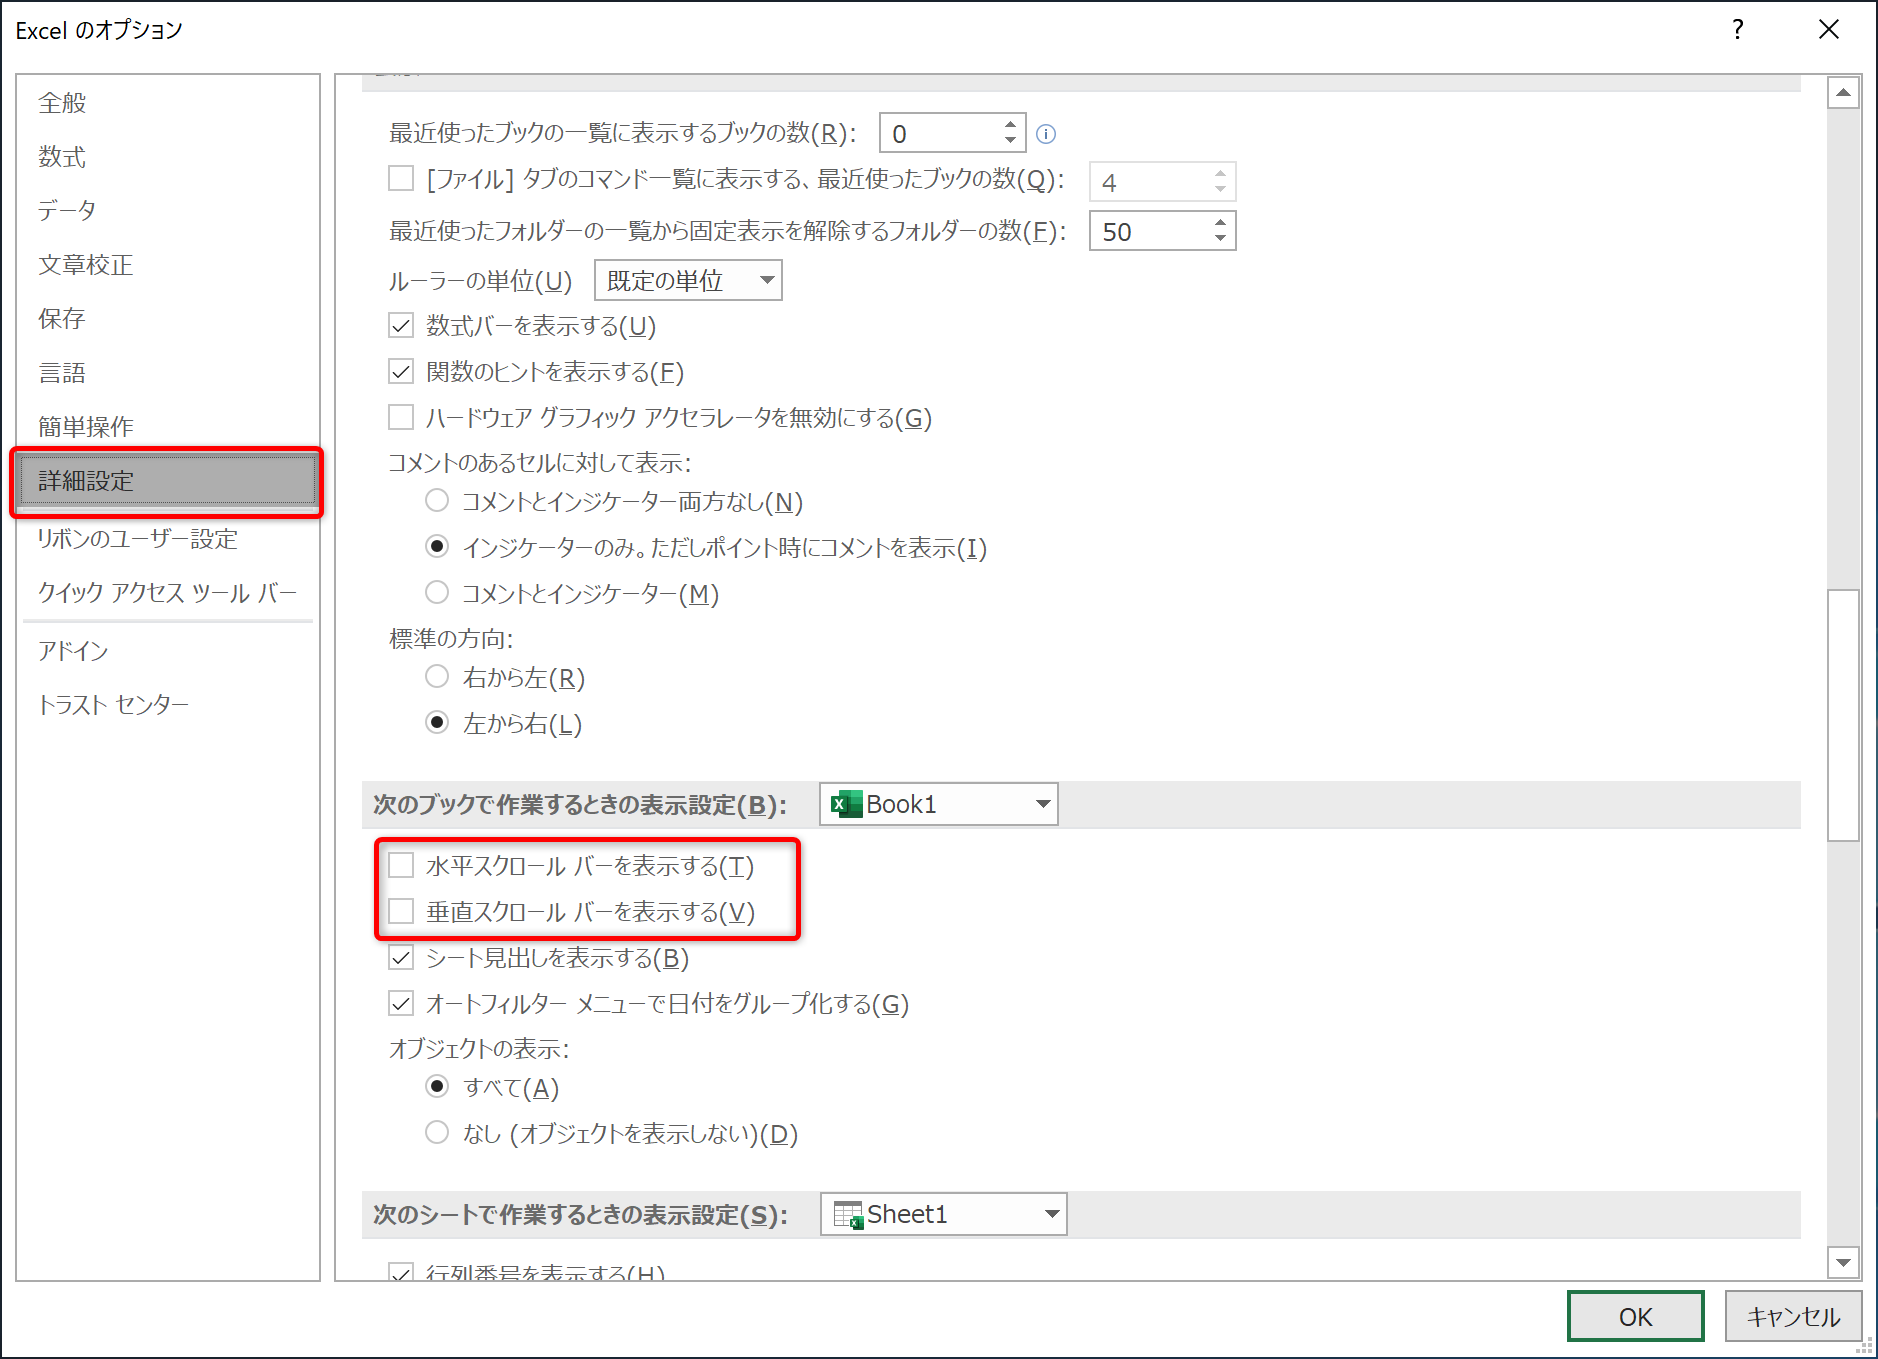Open 簡単操作 settings
The height and width of the screenshot is (1359, 1878).
pyautogui.click(x=167, y=427)
